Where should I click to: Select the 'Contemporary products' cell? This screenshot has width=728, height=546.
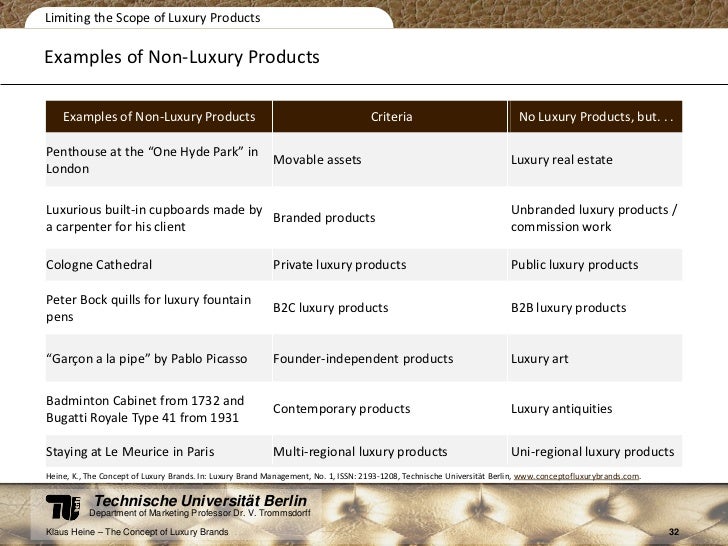(x=390, y=409)
